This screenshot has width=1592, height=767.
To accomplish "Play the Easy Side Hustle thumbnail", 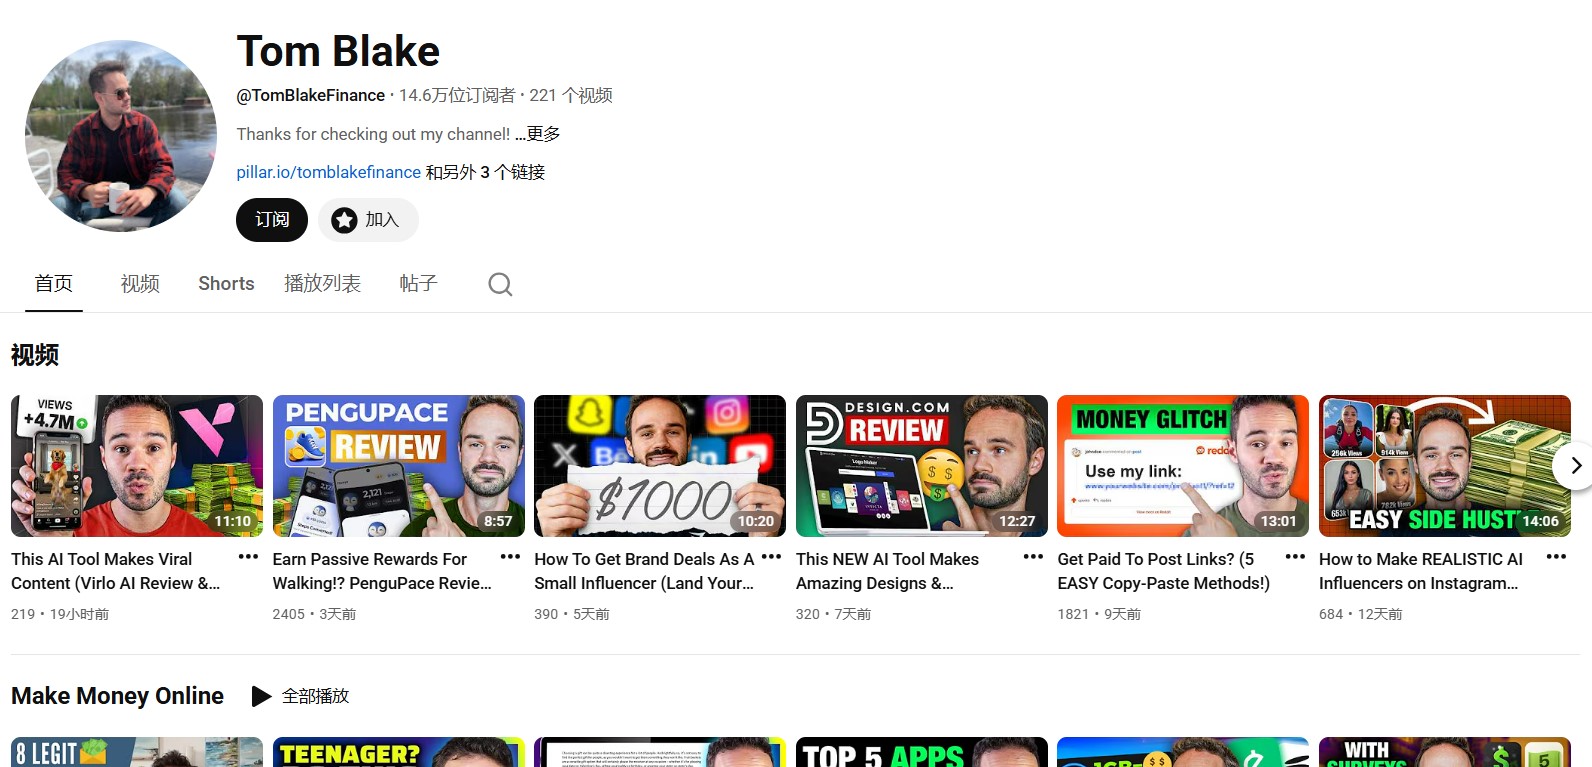I will [x=1445, y=466].
